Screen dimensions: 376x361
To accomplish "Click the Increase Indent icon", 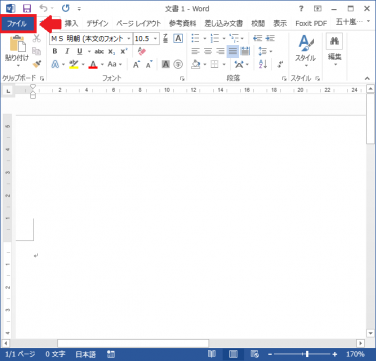I will (x=270, y=39).
